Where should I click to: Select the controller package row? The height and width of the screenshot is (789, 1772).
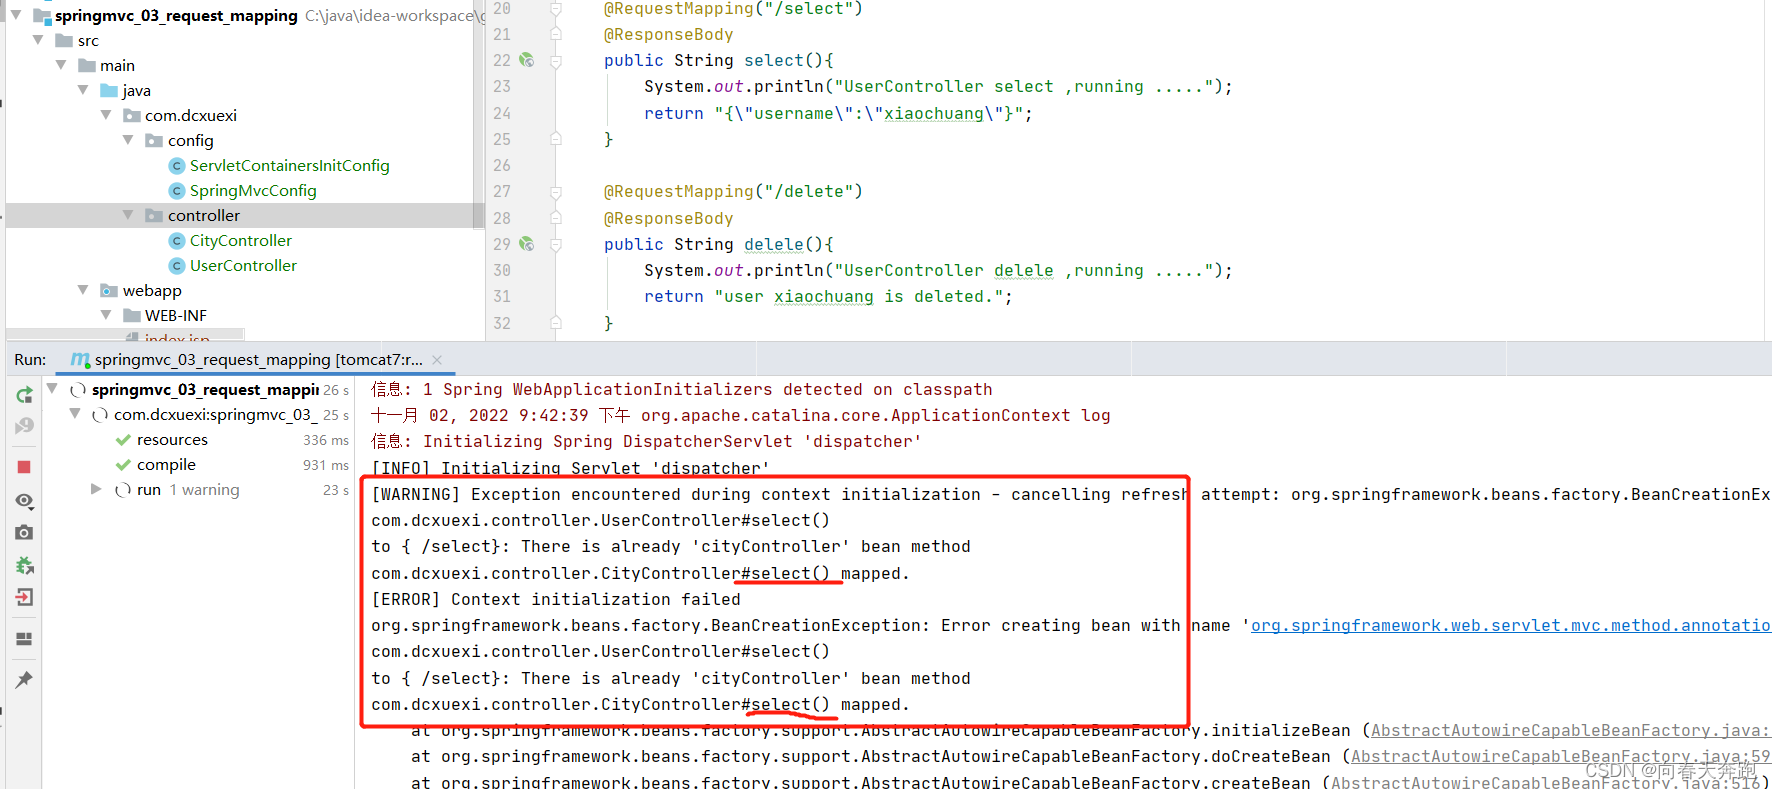(x=240, y=215)
